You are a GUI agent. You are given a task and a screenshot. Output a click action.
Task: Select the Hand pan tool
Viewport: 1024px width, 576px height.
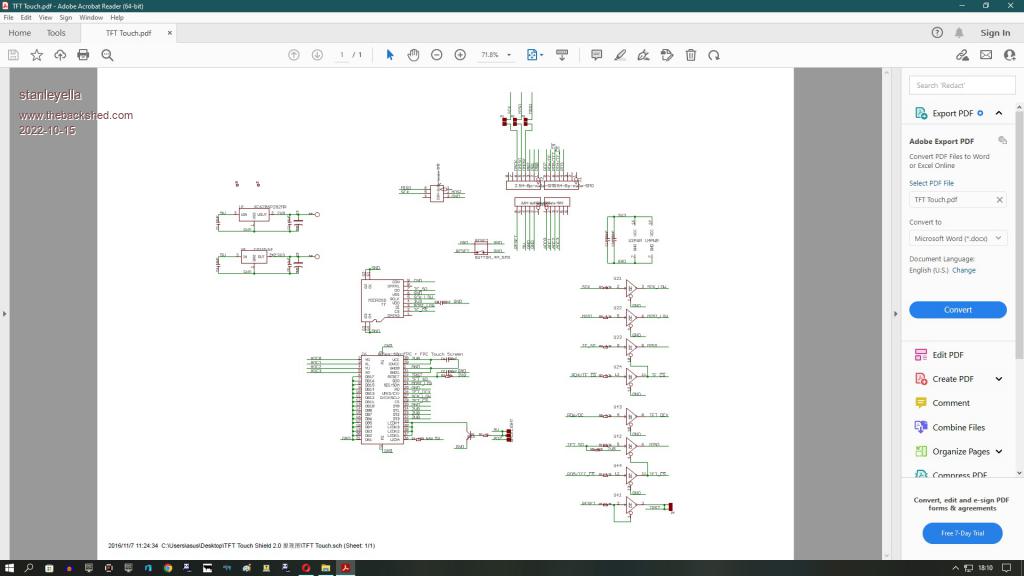413,55
